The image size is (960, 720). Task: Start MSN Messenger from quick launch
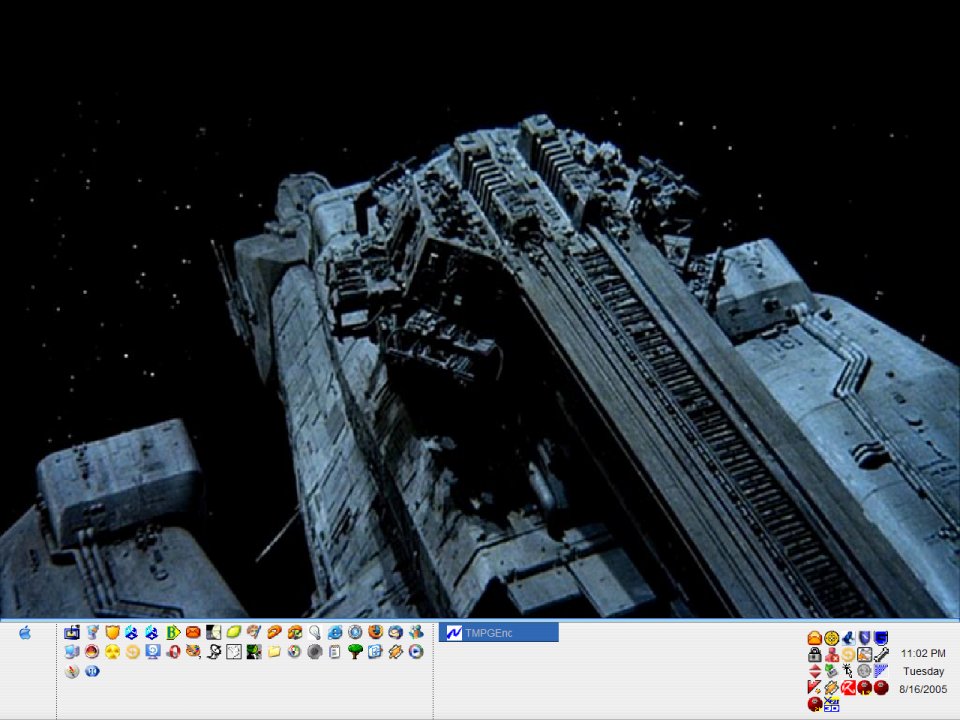coord(416,632)
